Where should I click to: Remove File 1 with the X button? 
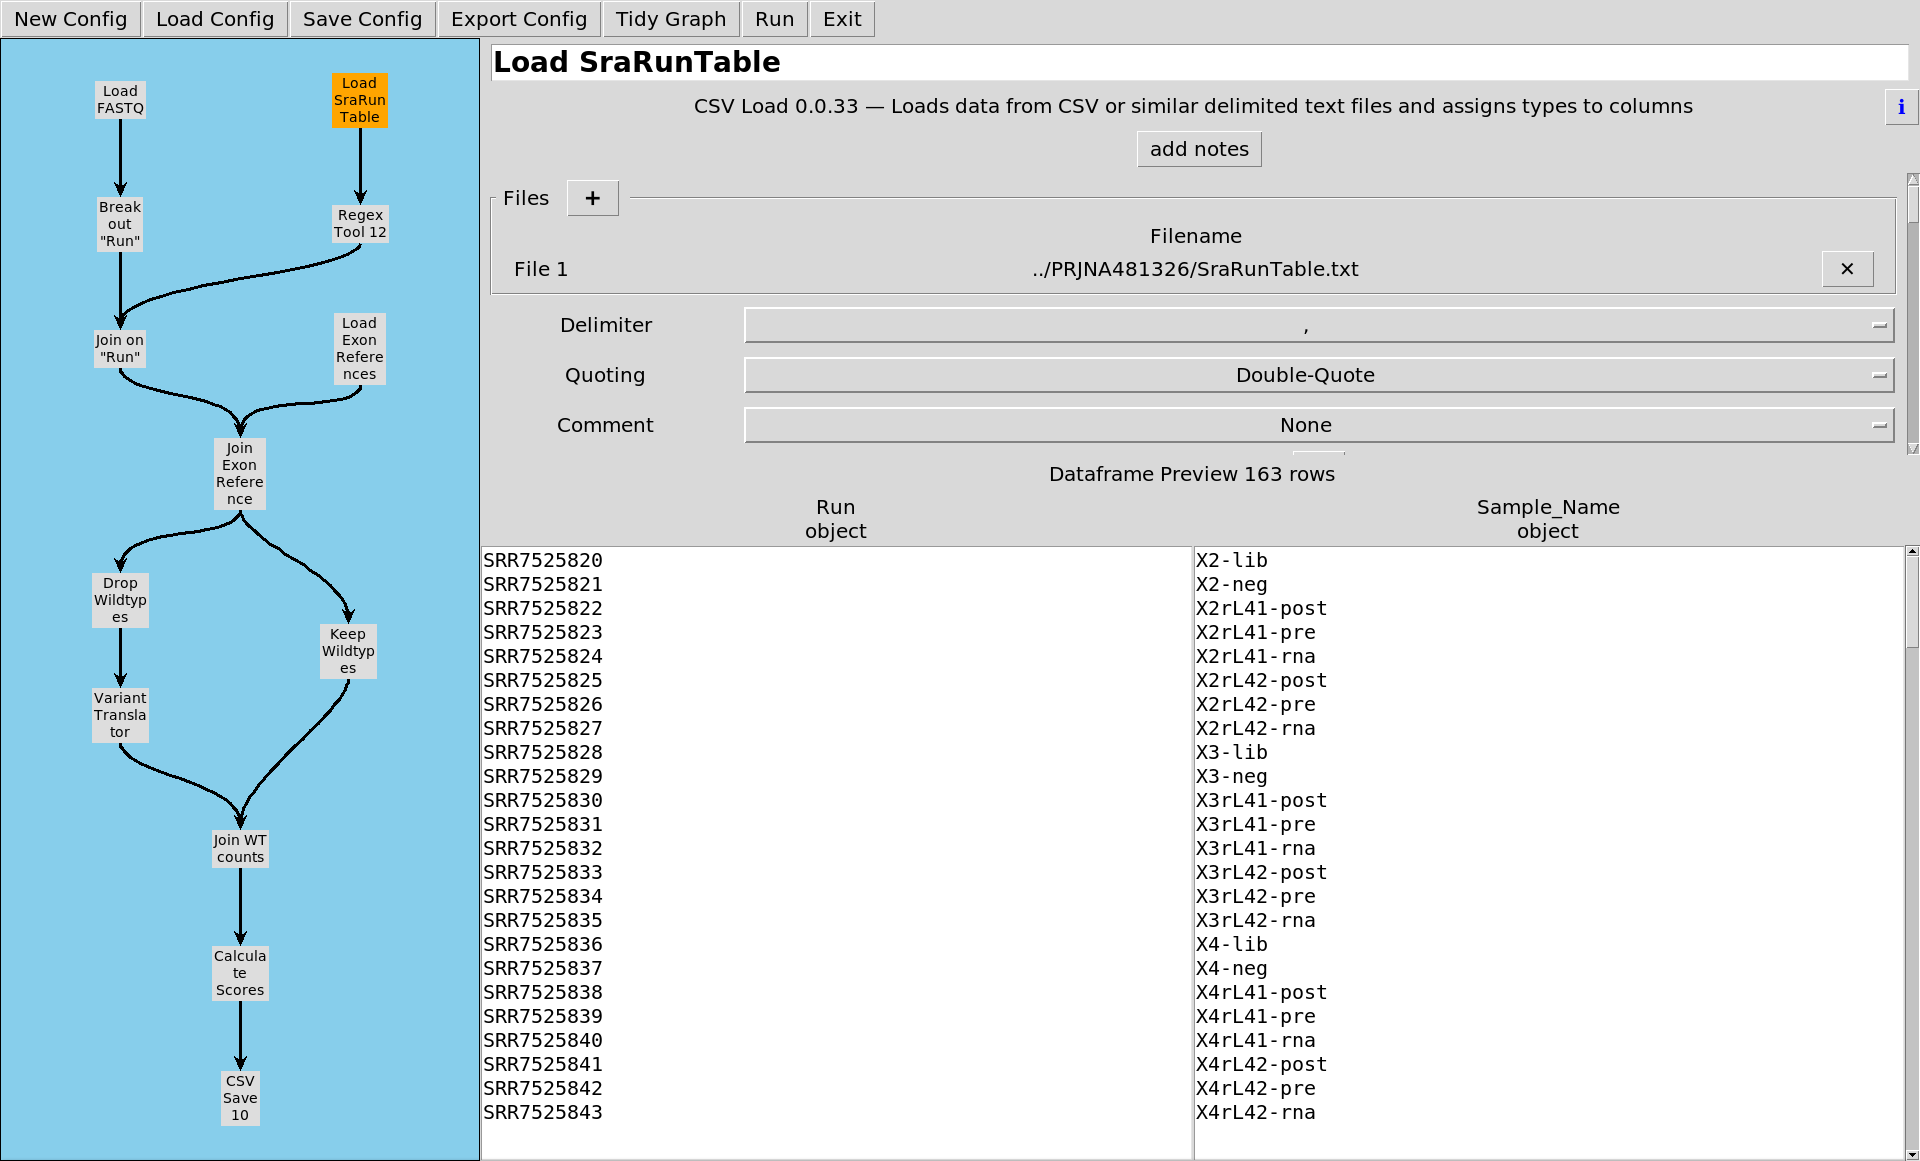[x=1847, y=269]
